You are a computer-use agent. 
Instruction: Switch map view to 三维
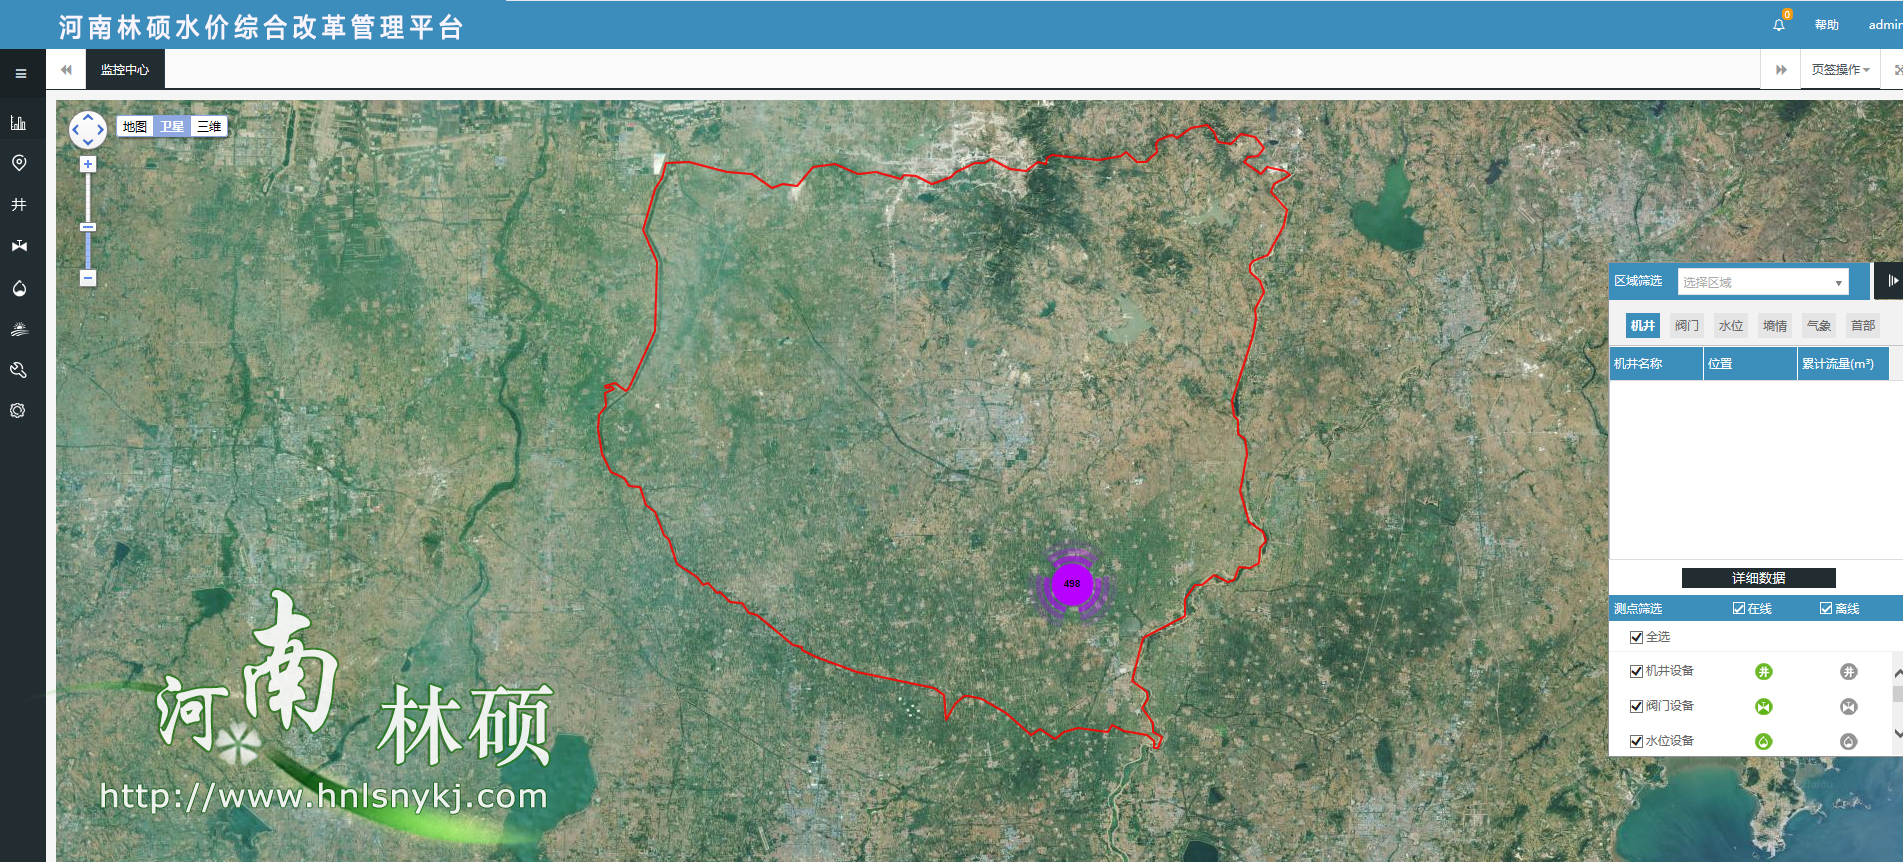coord(209,127)
